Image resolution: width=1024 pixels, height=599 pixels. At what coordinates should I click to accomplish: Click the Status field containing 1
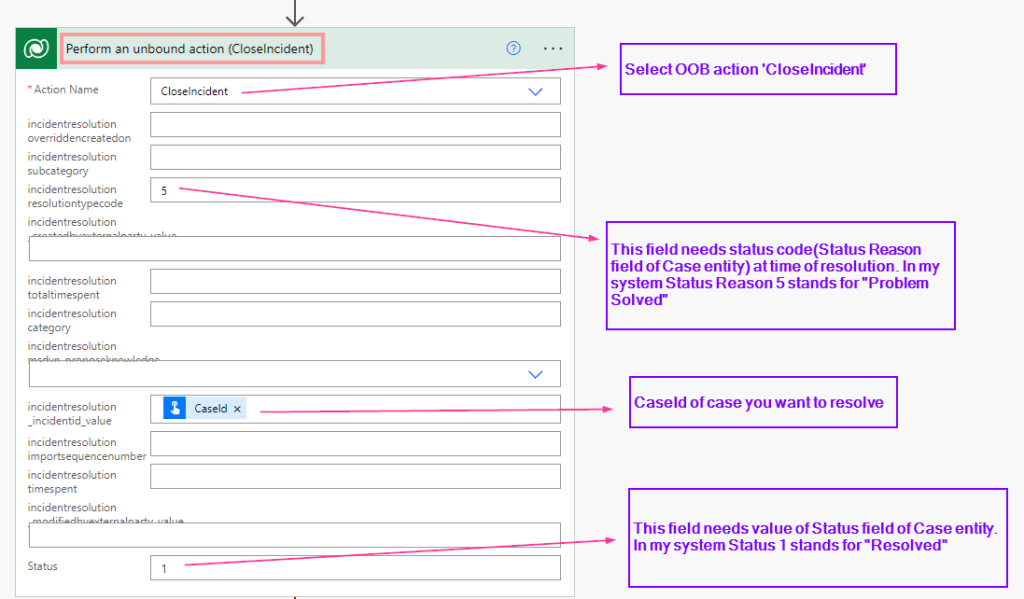355,568
